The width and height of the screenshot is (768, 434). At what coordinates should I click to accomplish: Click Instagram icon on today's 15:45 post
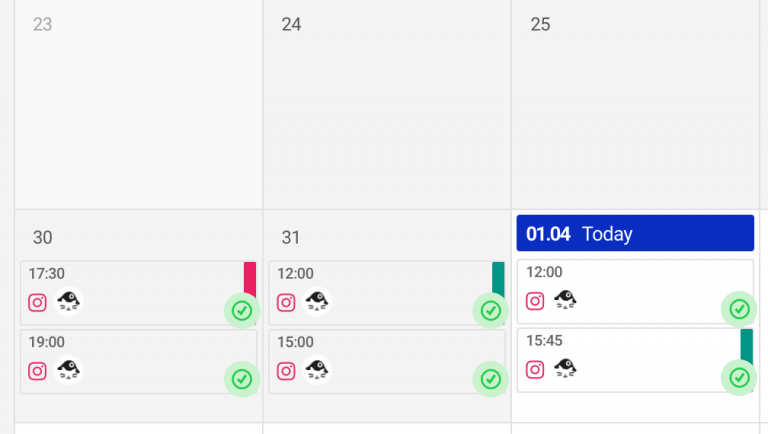tap(535, 369)
